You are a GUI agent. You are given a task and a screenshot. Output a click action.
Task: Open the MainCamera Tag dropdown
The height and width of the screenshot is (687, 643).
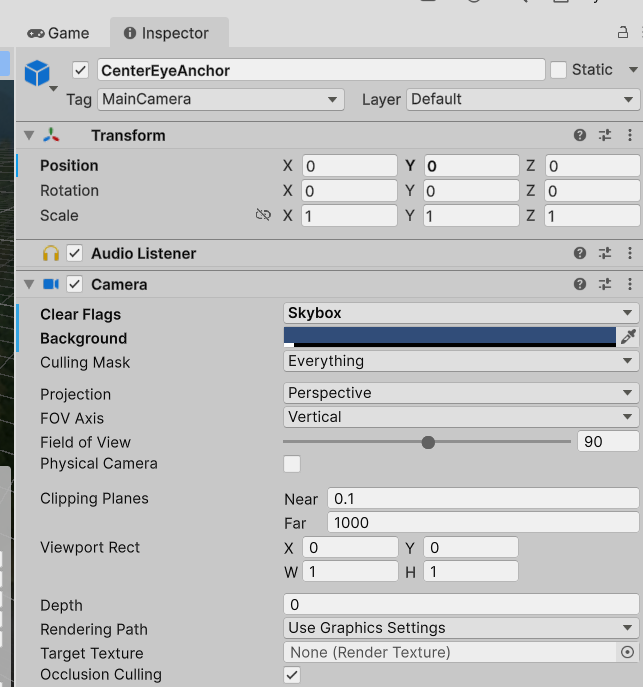tap(221, 99)
